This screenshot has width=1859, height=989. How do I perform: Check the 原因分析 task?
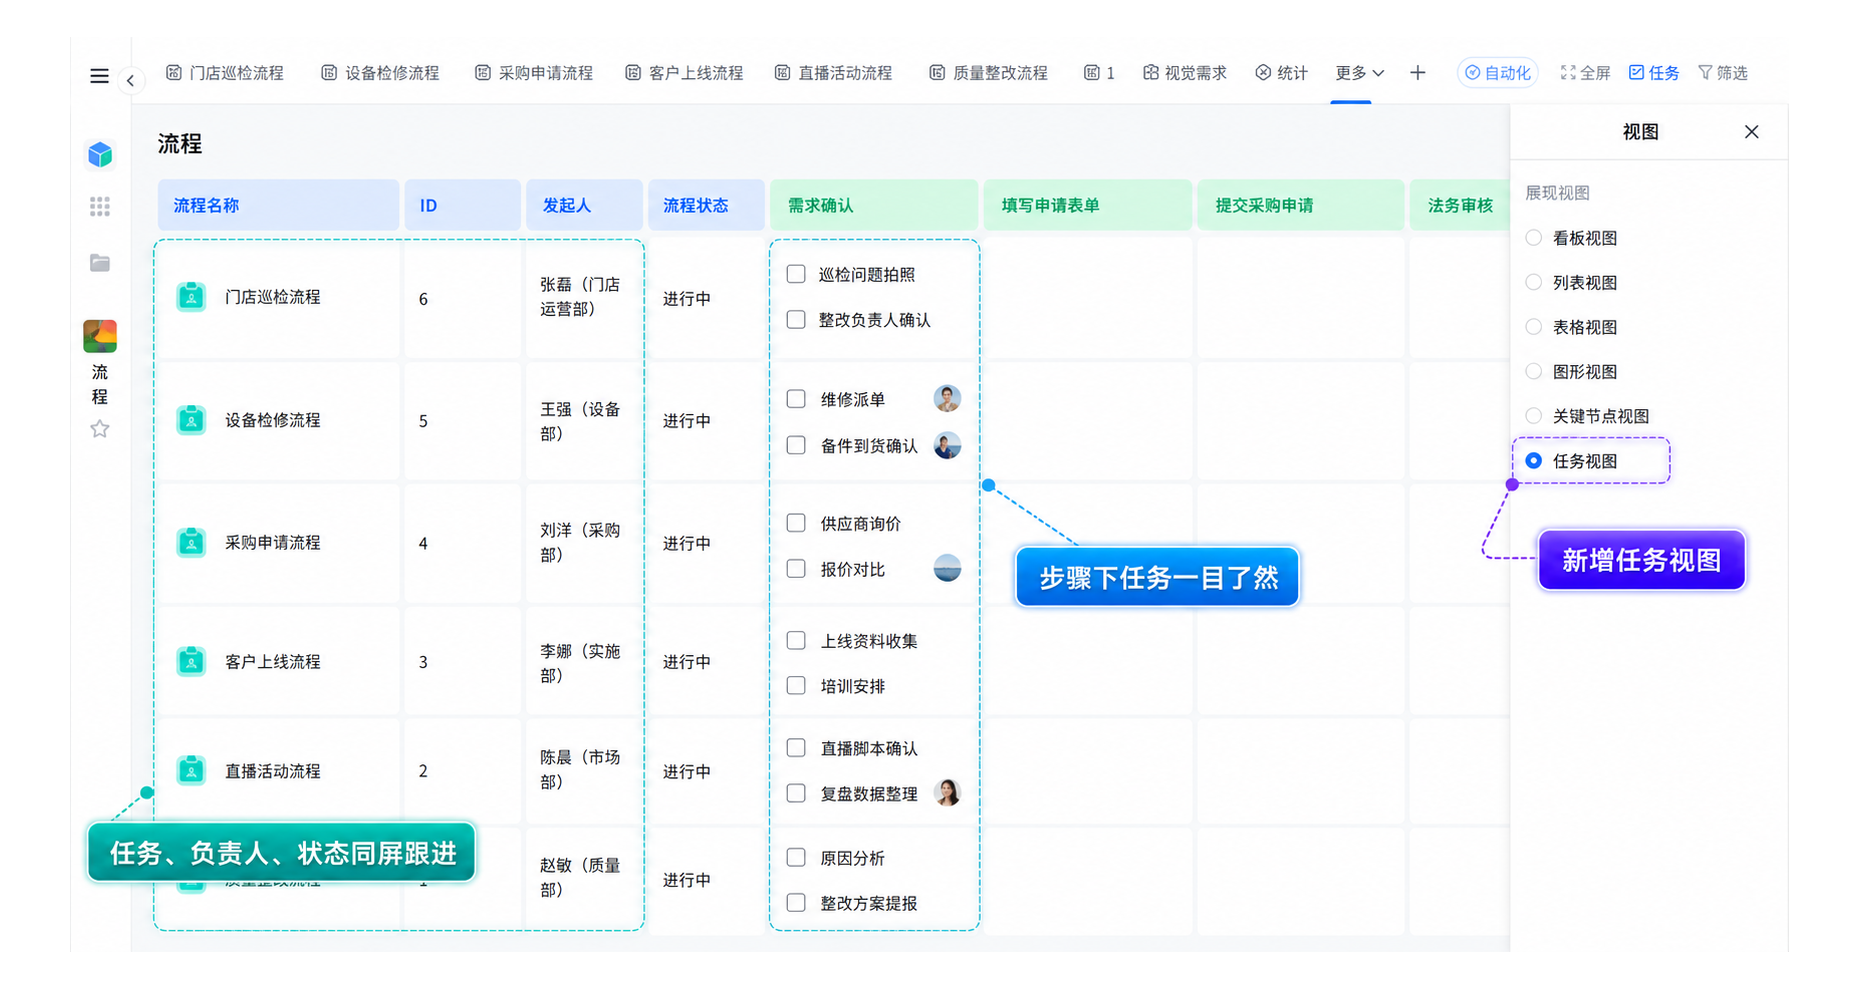(796, 857)
